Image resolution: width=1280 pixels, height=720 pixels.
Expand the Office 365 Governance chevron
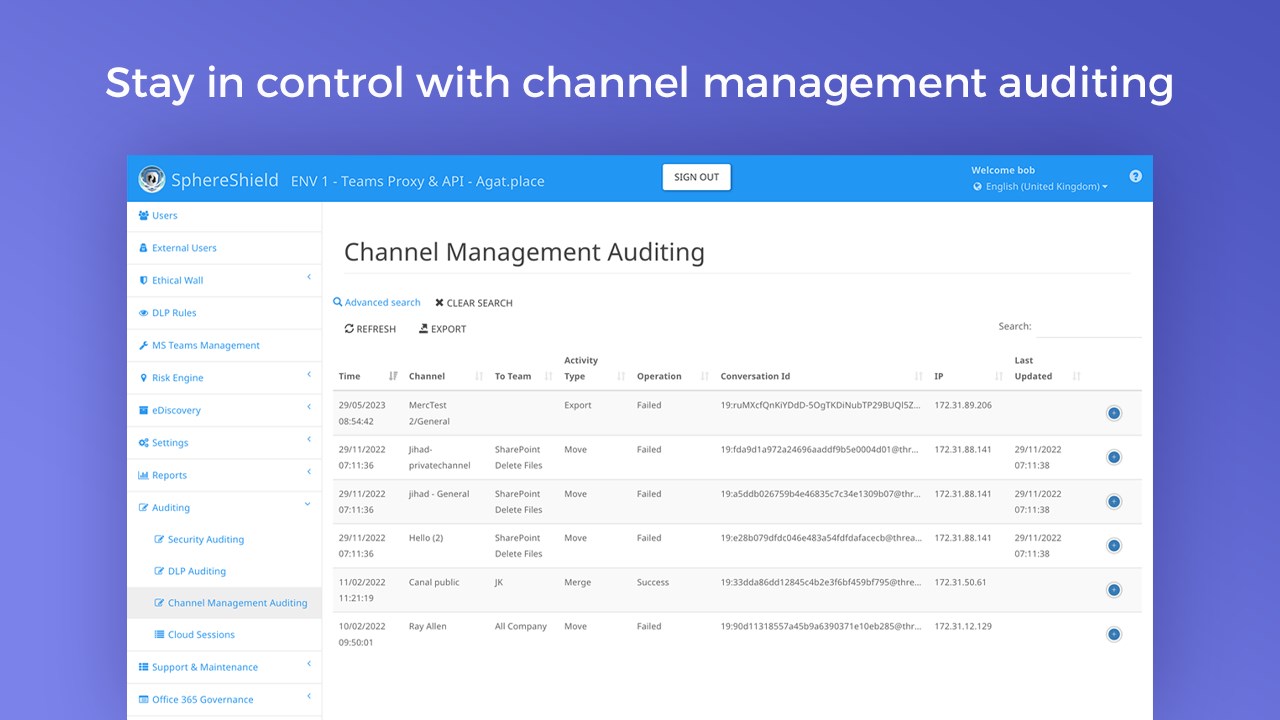(309, 696)
